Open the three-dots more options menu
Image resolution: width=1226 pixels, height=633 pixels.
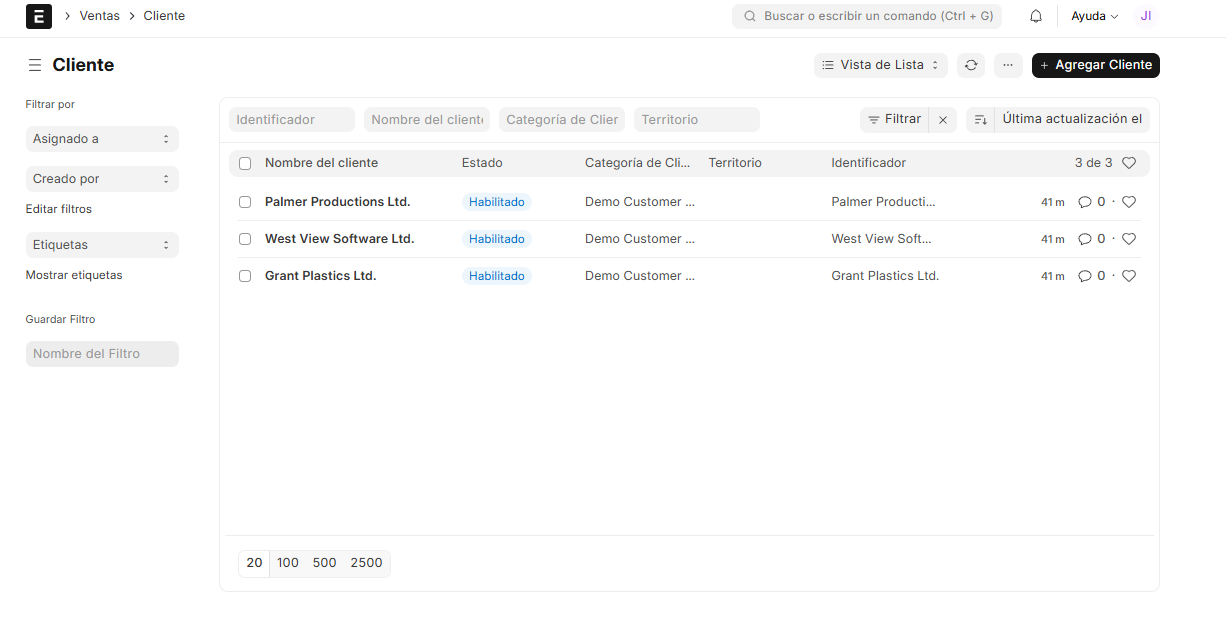(x=1008, y=65)
